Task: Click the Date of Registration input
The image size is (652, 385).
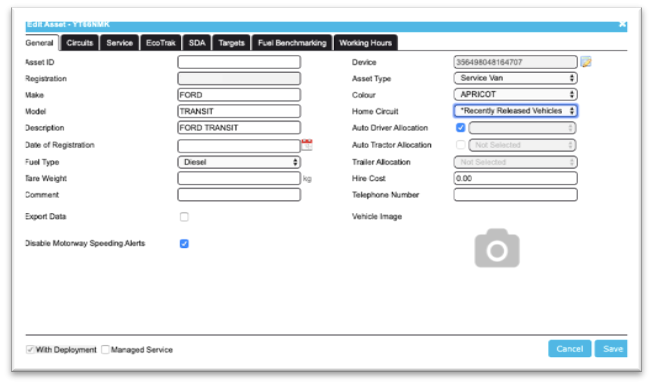Action: click(x=239, y=146)
